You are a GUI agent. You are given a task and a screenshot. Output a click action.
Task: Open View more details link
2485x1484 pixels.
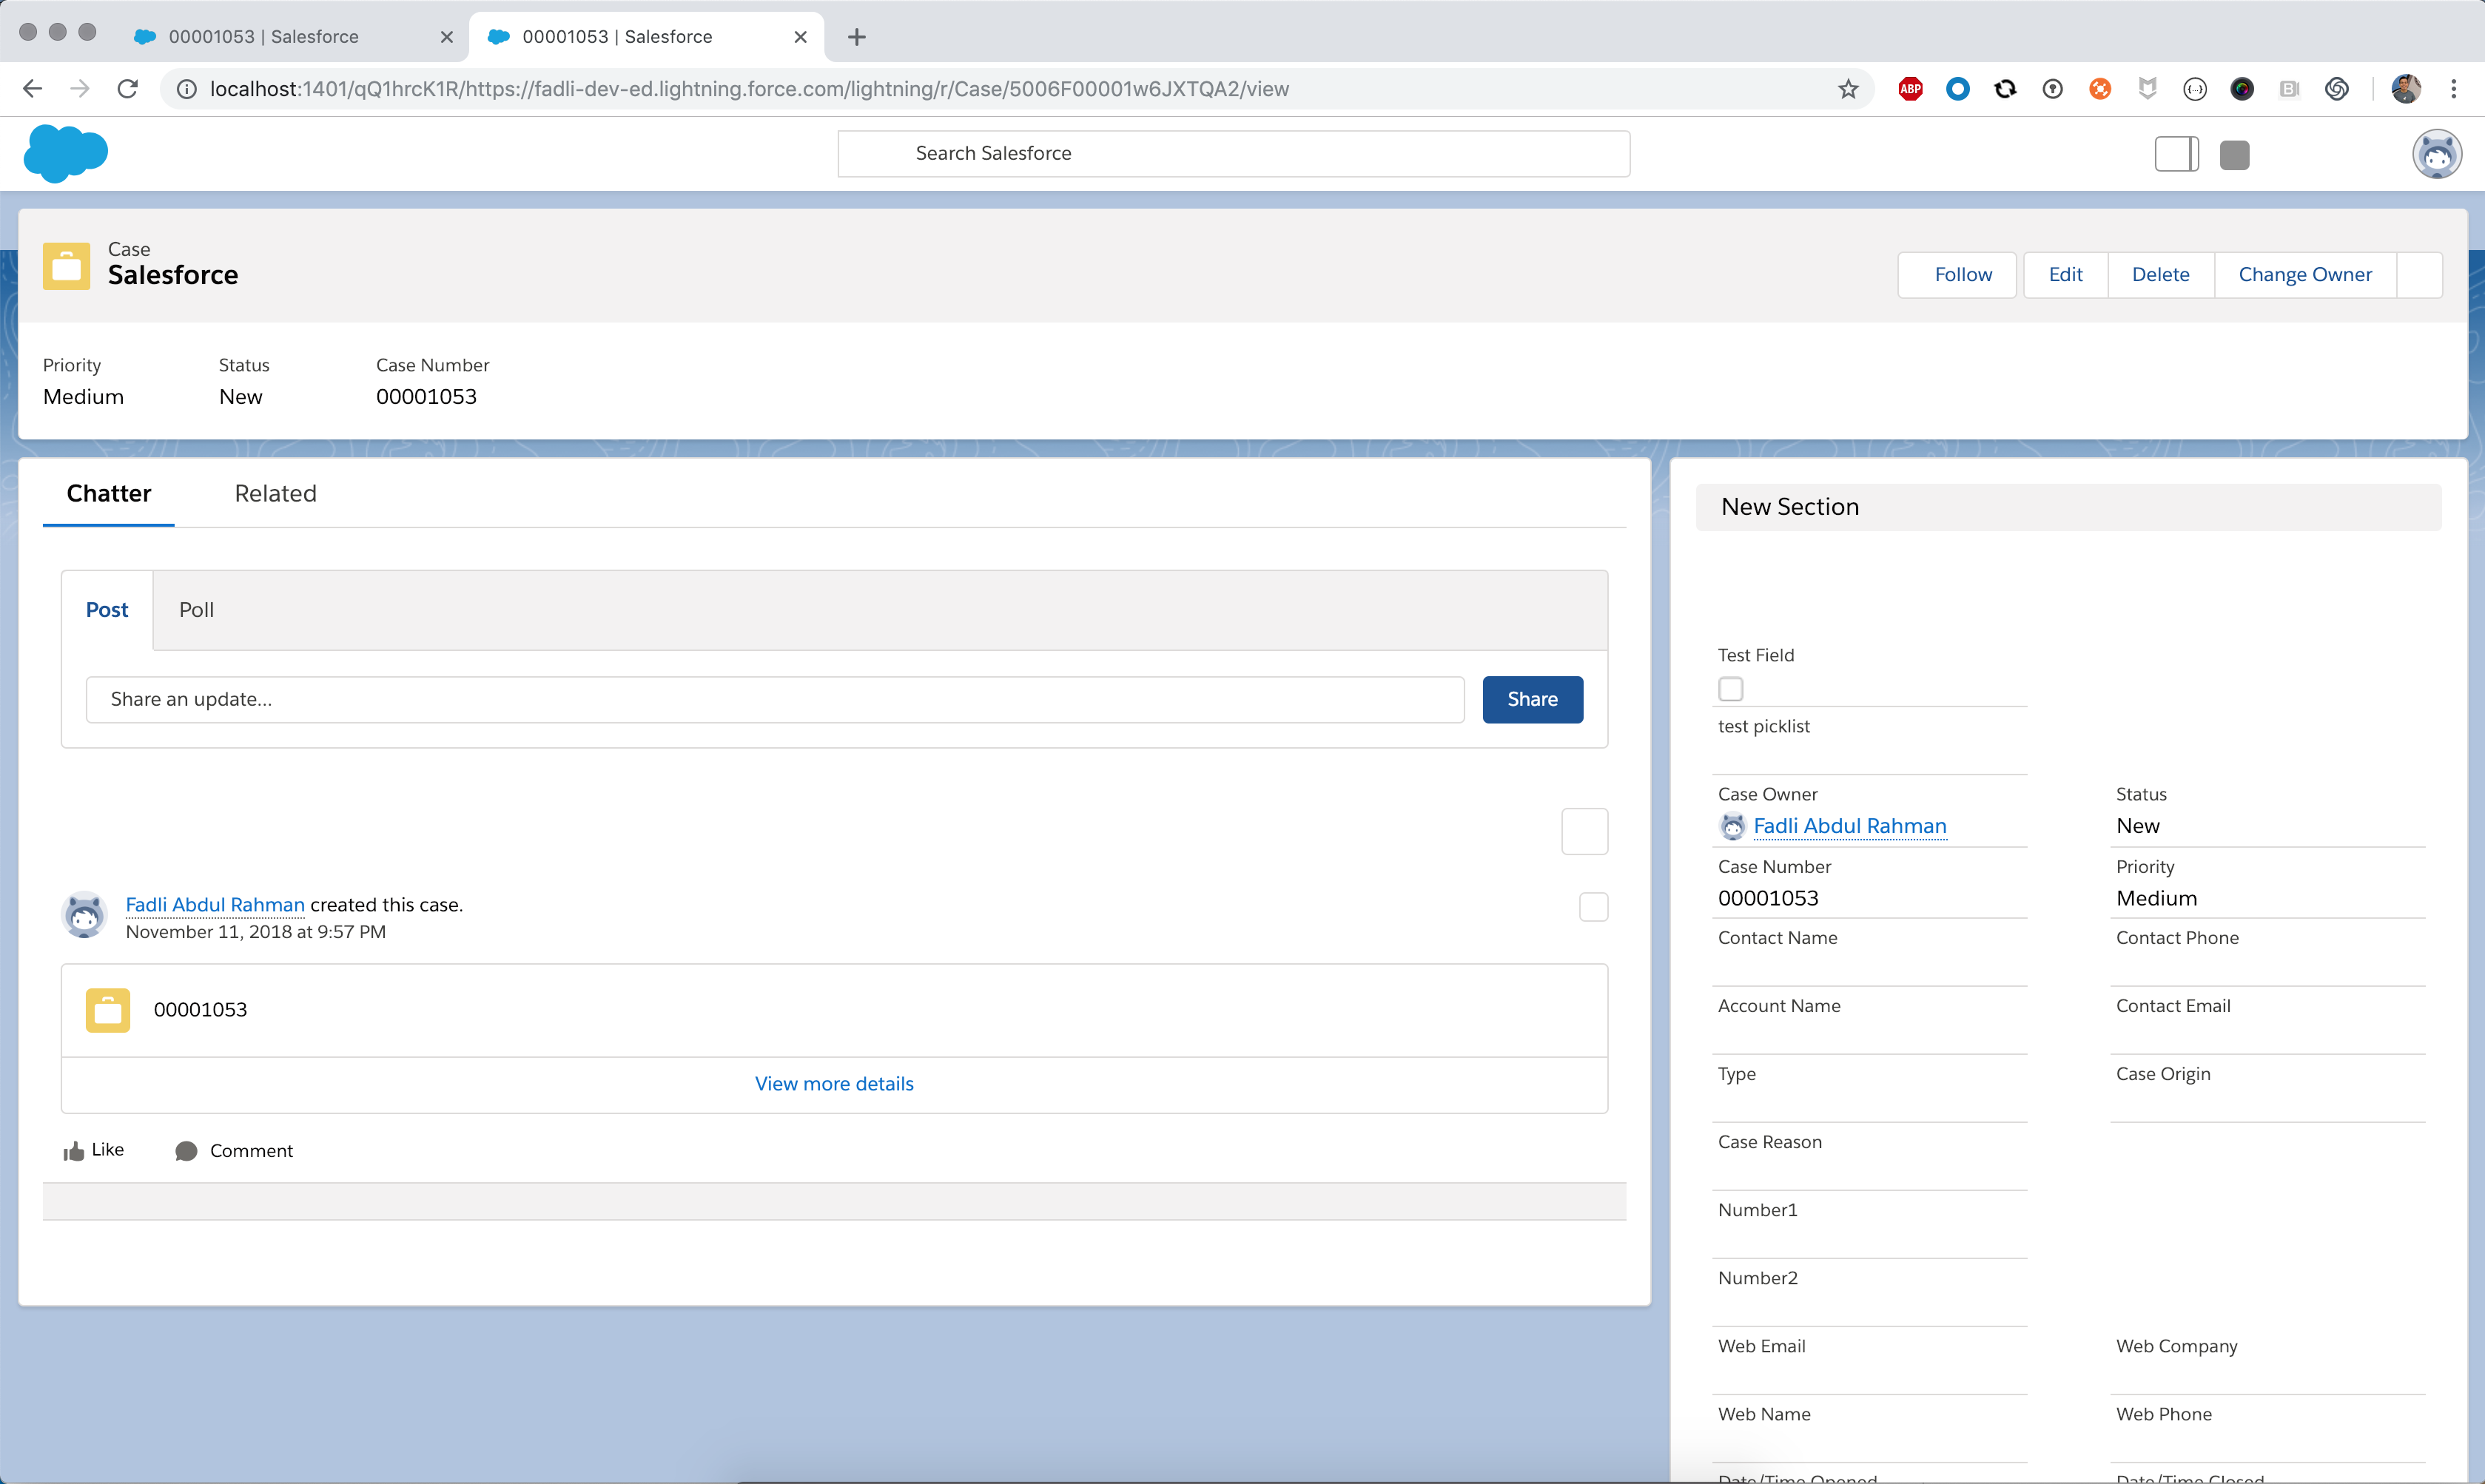pyautogui.click(x=834, y=1084)
